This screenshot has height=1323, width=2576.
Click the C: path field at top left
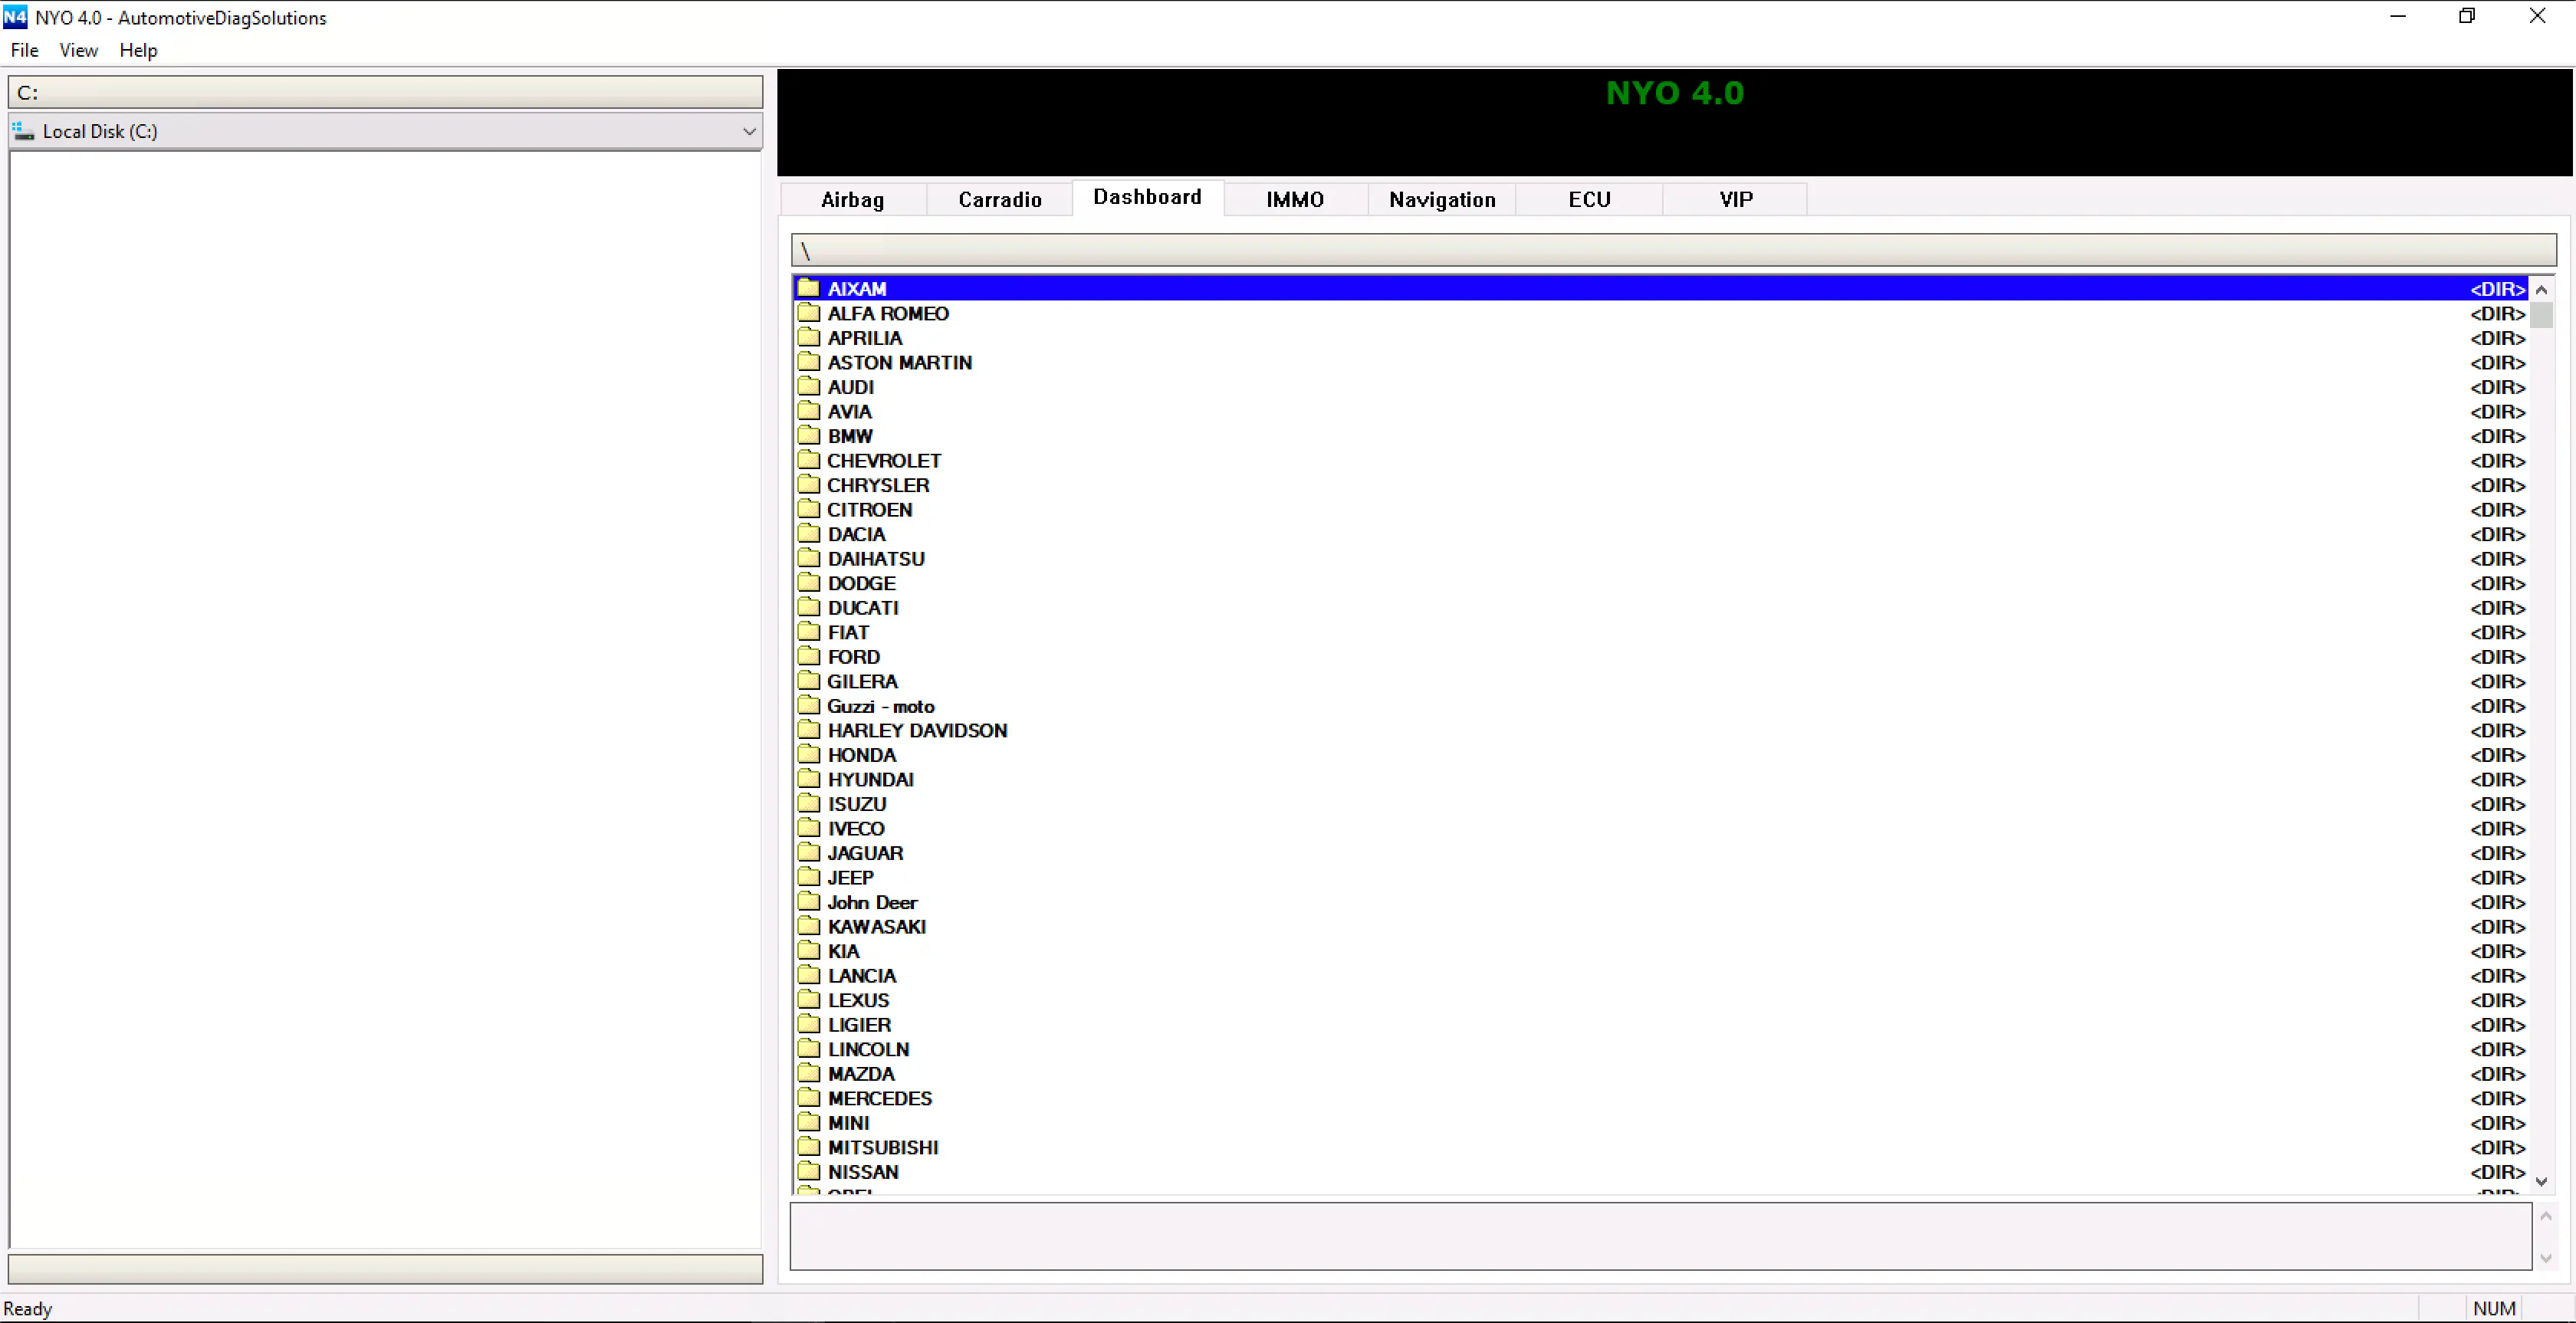coord(385,92)
